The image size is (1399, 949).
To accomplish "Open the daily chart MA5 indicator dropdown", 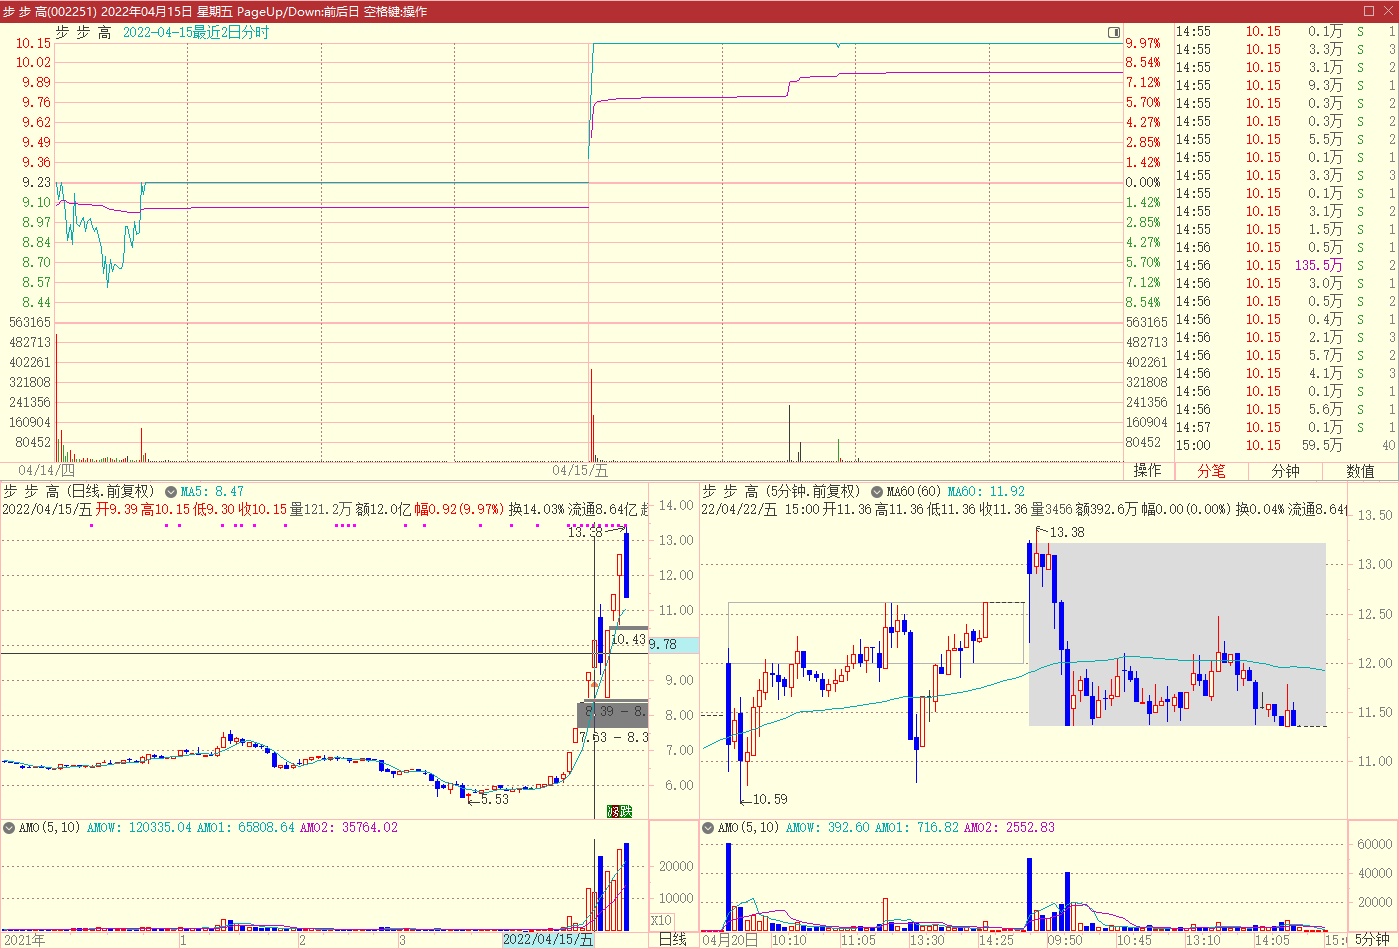I will [172, 492].
